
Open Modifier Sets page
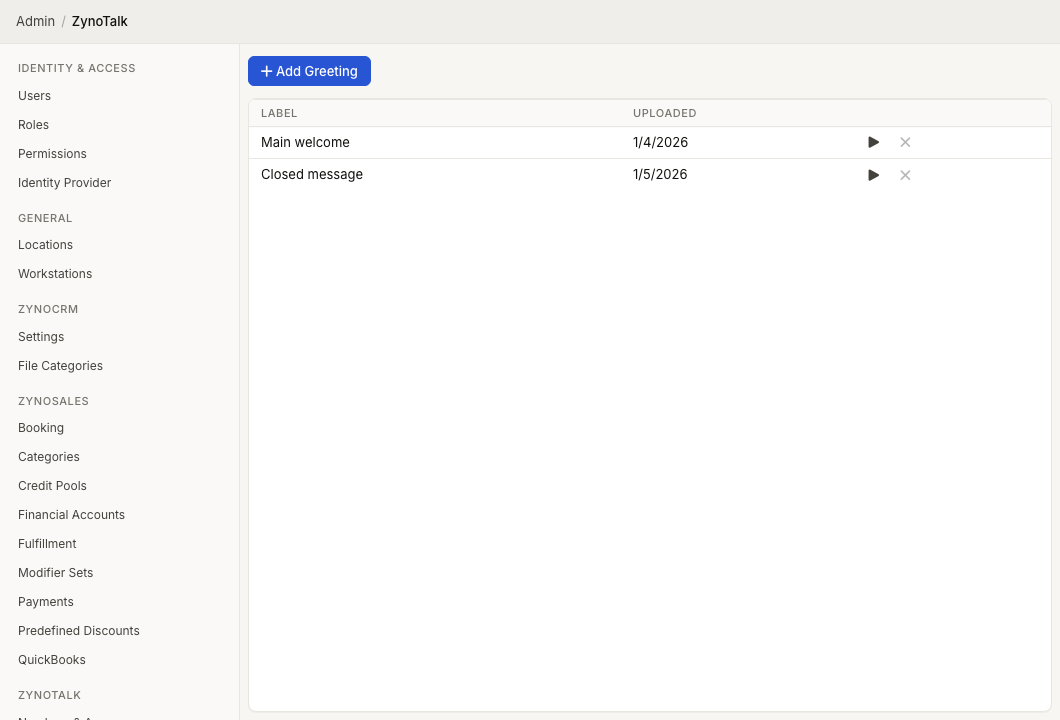point(55,573)
